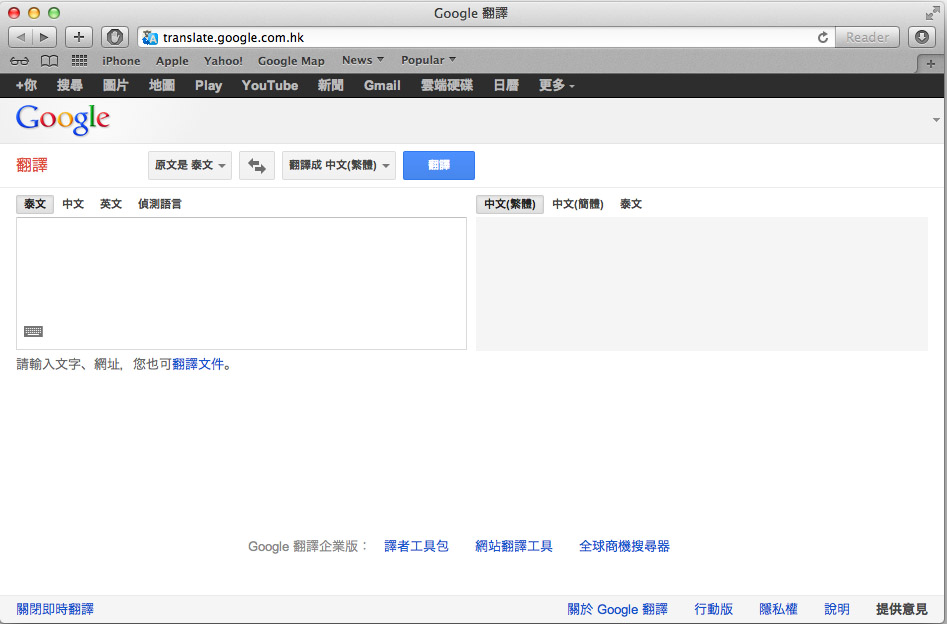Open the Apple bookmark

[x=172, y=61]
